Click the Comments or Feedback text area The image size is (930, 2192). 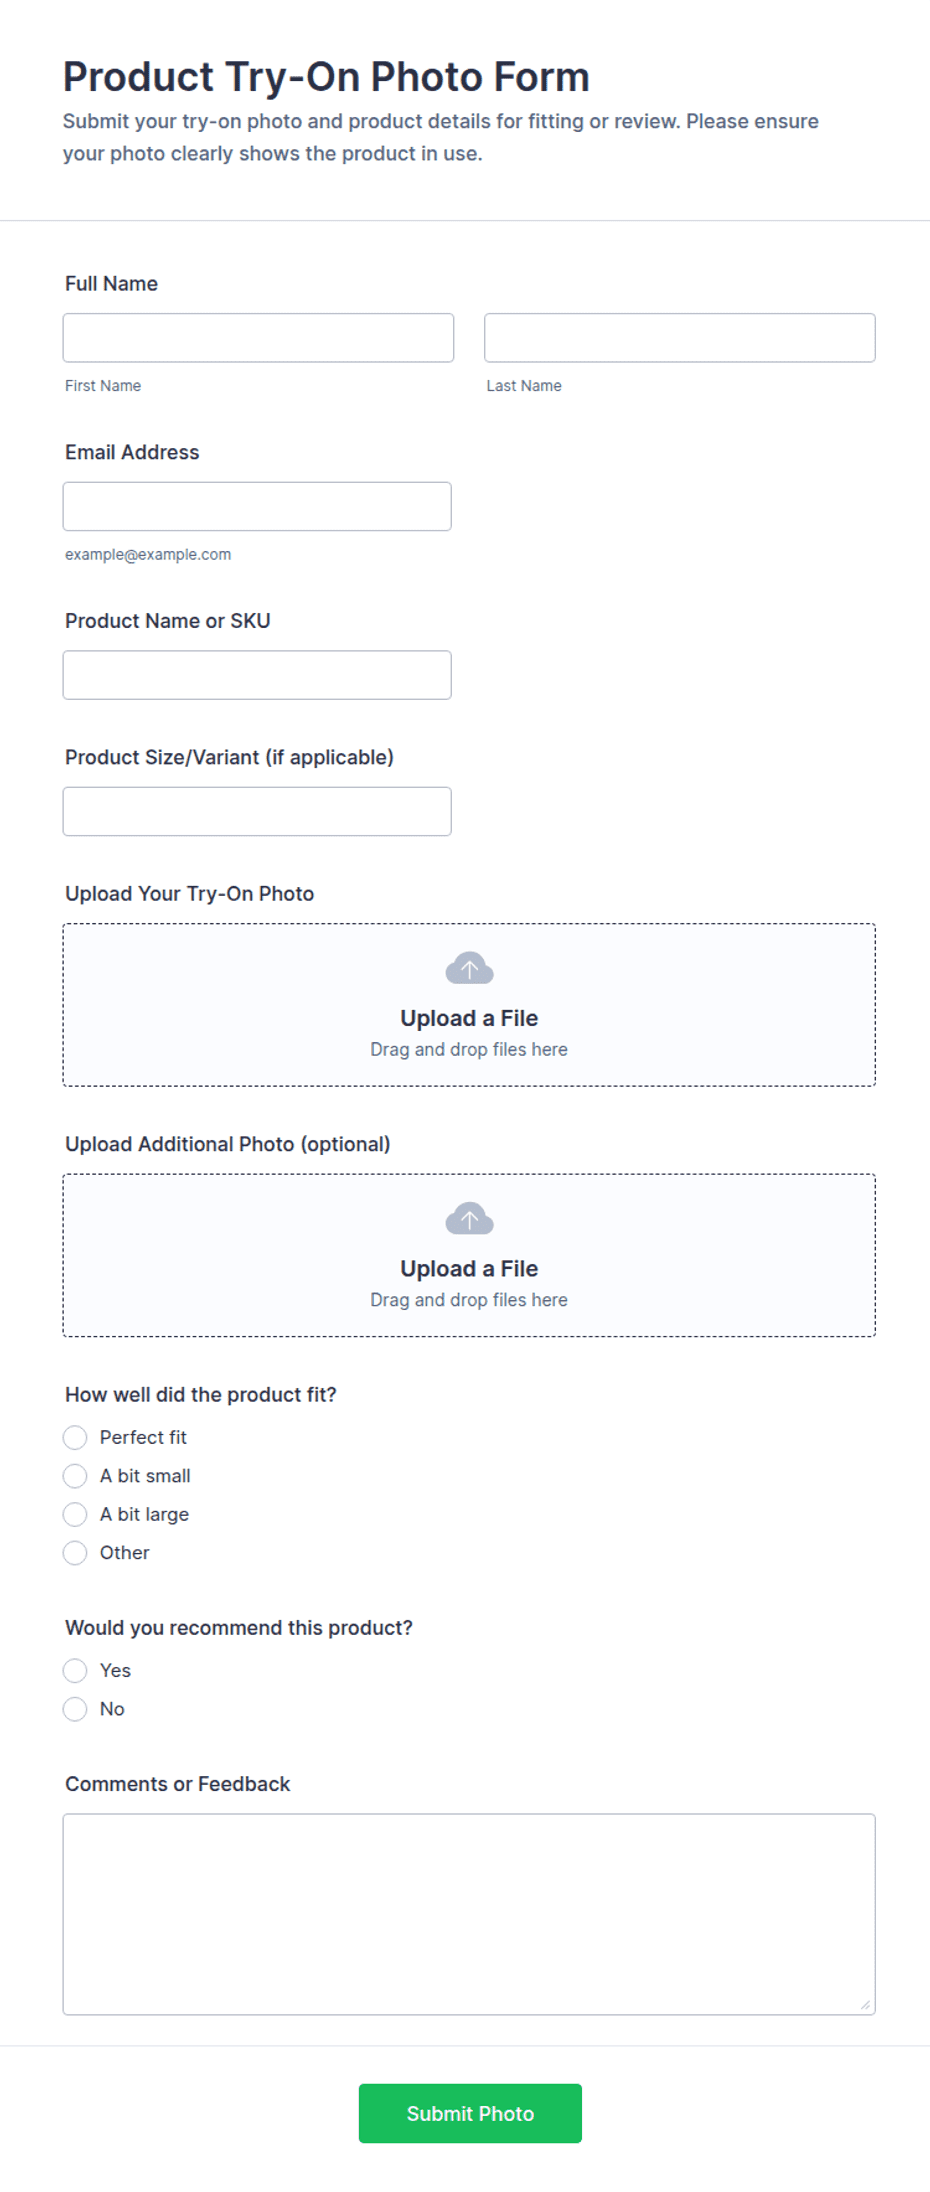coord(469,1914)
